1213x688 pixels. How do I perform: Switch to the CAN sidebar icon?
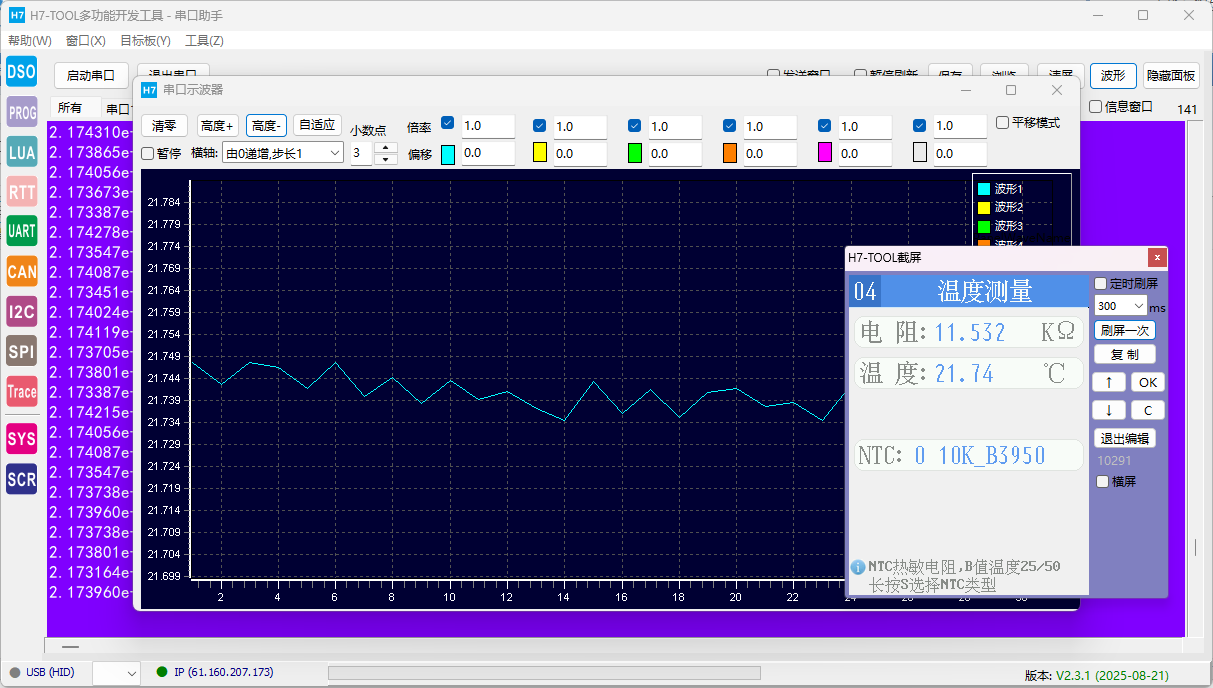pos(21,271)
